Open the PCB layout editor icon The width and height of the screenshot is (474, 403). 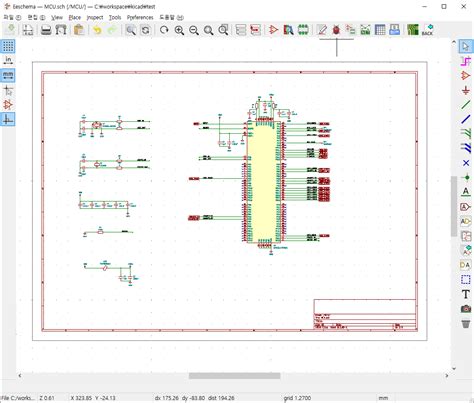pyautogui.click(x=413, y=30)
